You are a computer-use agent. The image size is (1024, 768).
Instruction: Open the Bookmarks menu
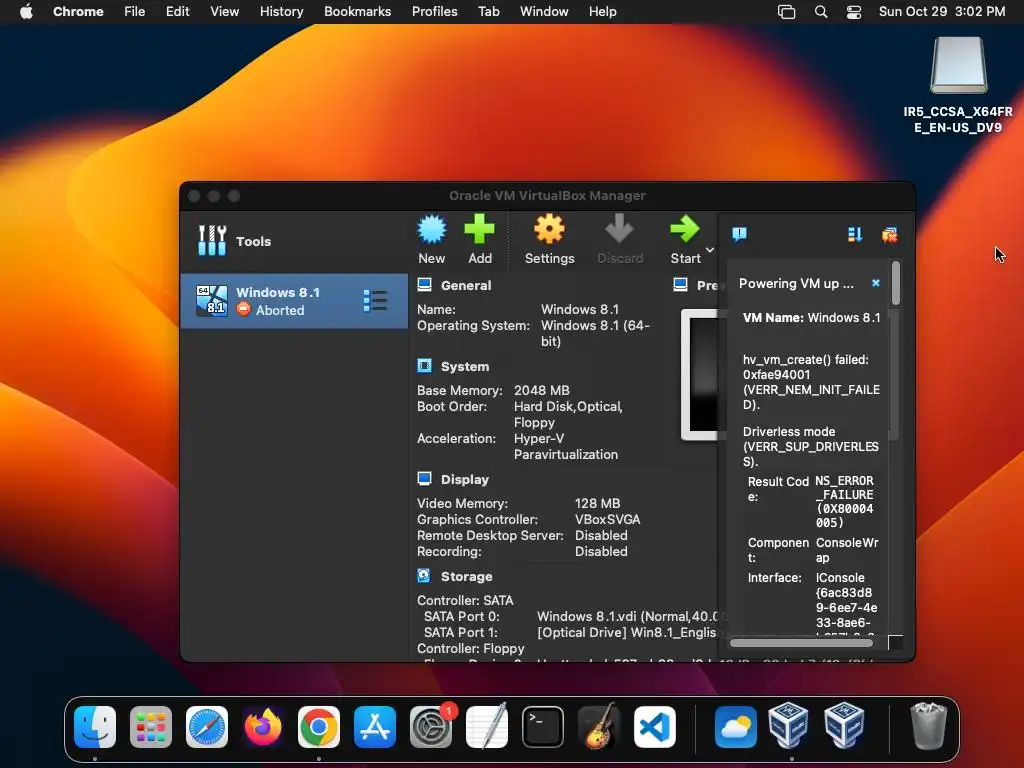(357, 12)
